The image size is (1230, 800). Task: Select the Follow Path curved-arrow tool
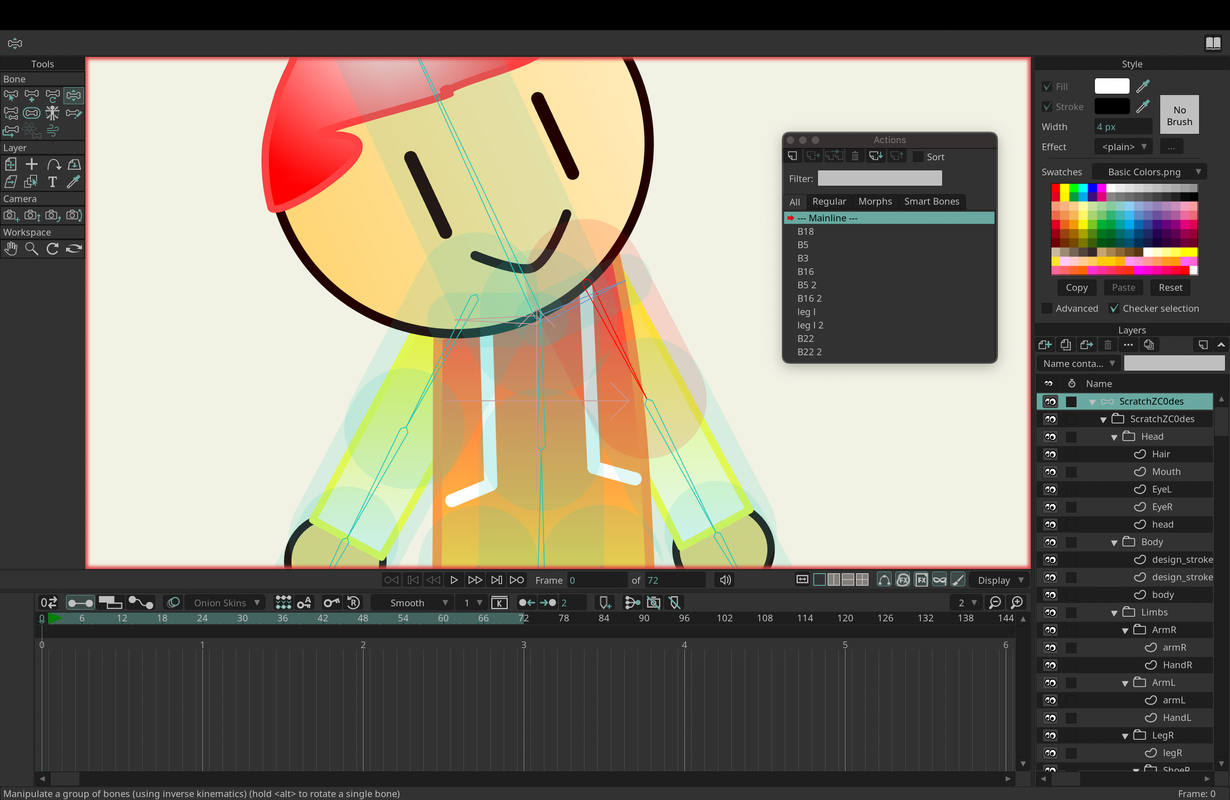[53, 165]
